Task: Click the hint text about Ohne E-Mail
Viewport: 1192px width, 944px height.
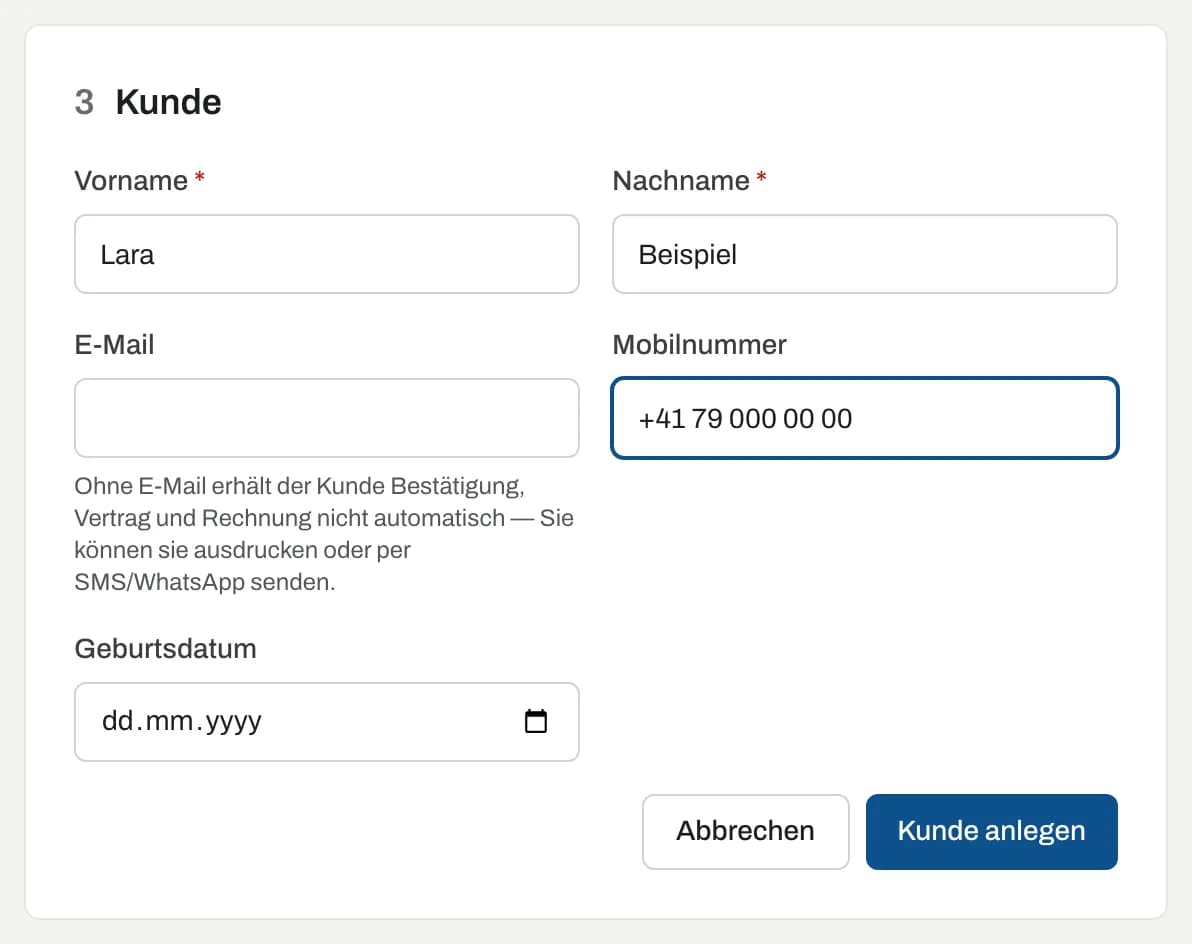Action: click(x=324, y=534)
